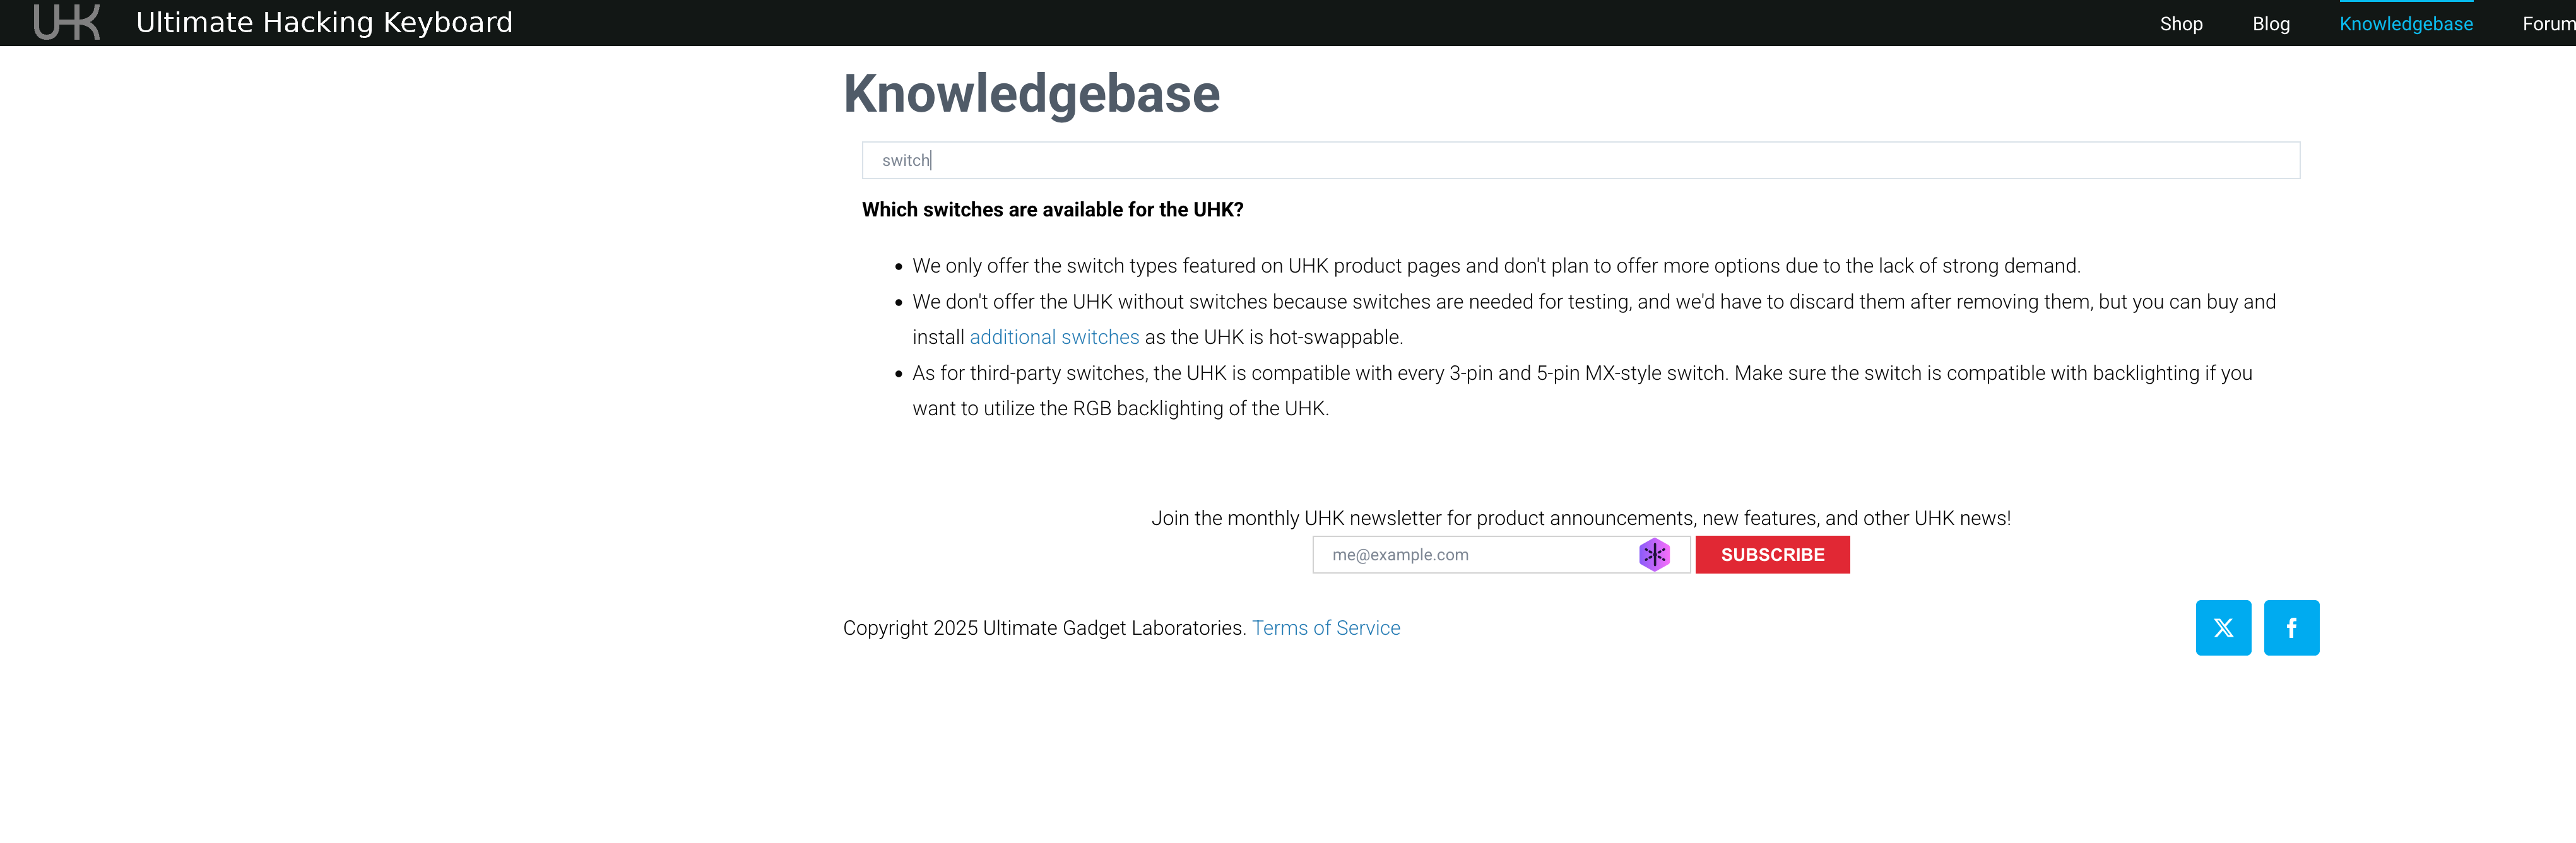The width and height of the screenshot is (2576, 843).
Task: Follow the "additional switches" link
Action: coord(1054,337)
